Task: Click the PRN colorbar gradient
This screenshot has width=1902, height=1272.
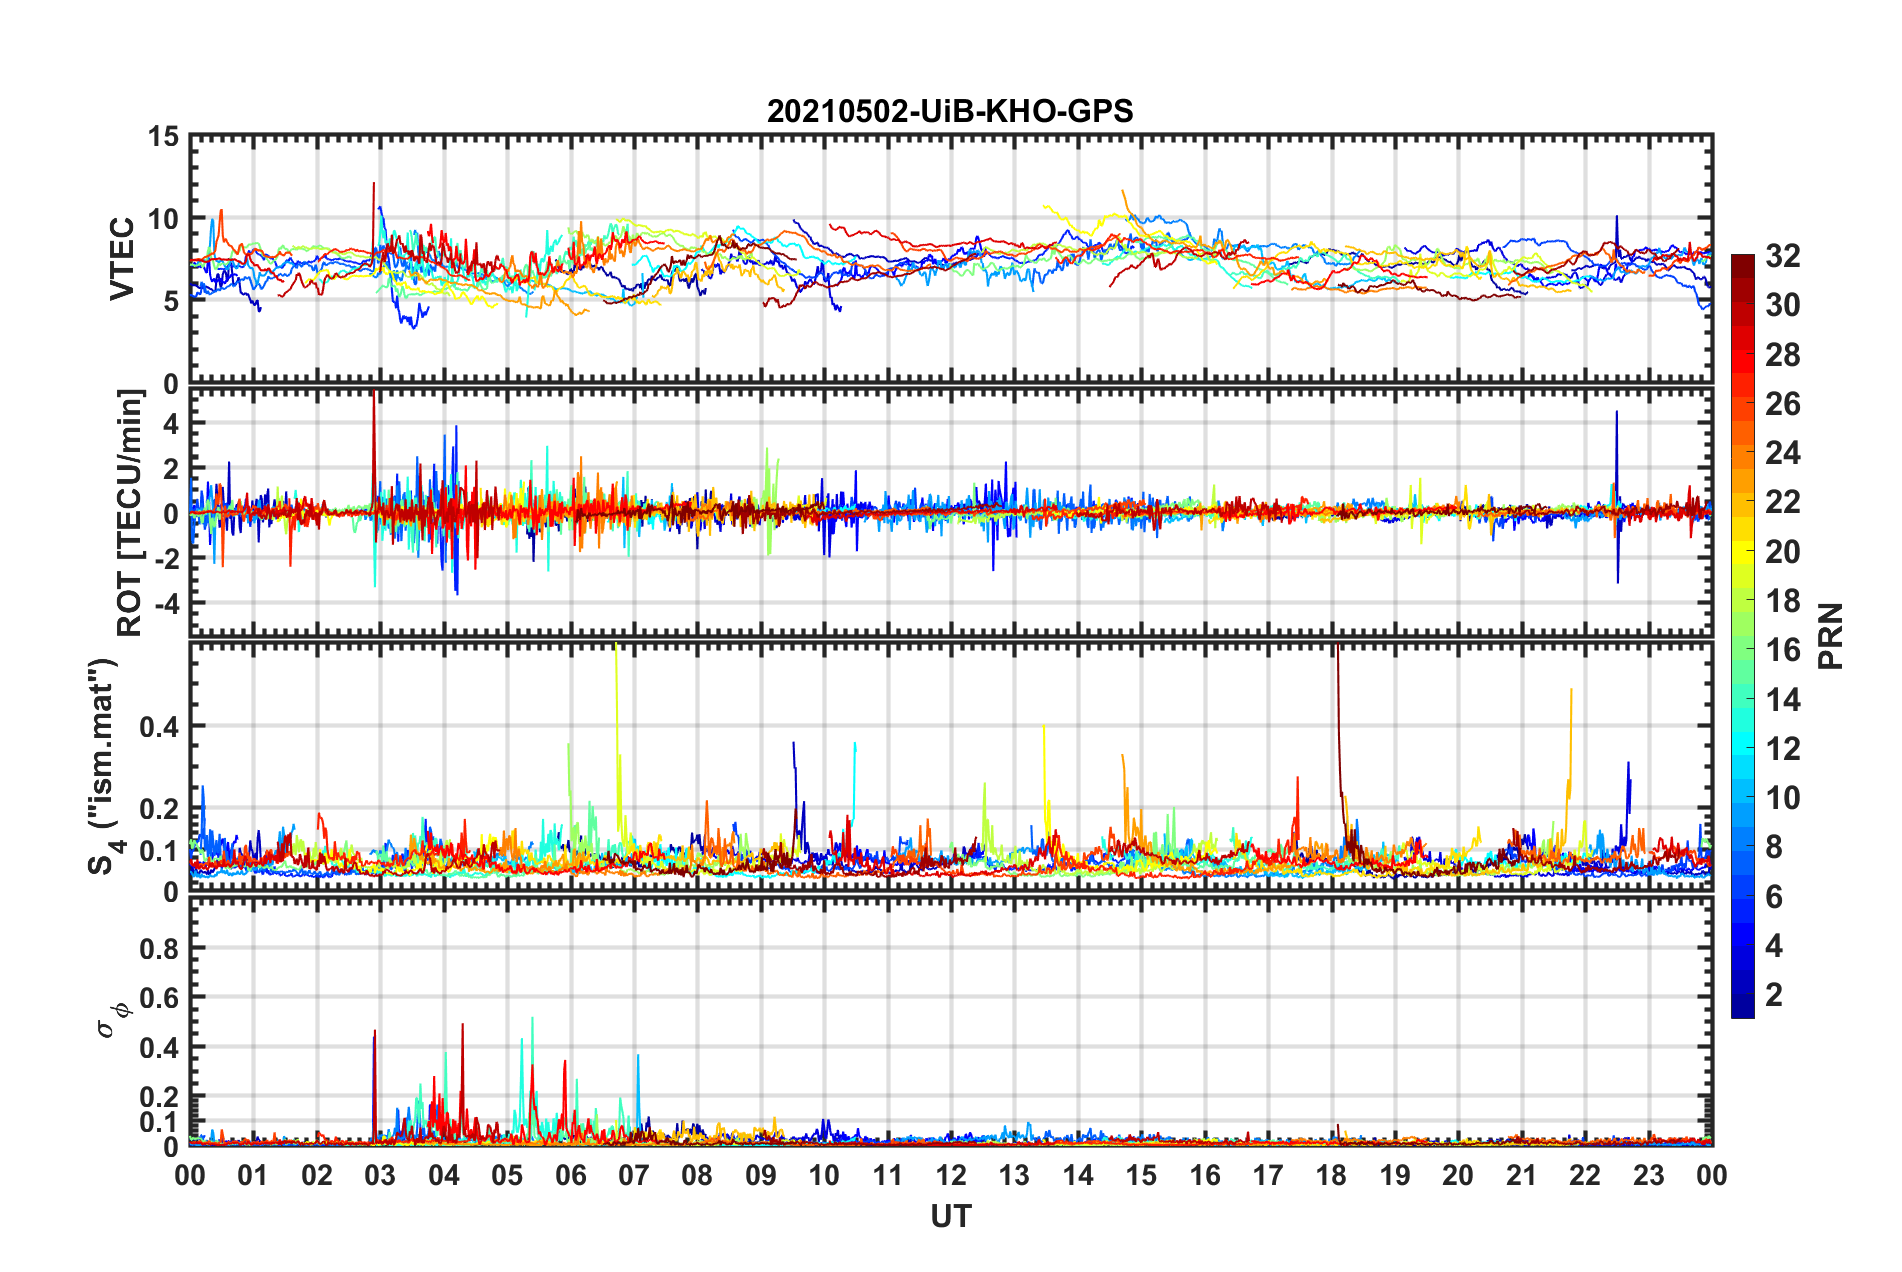Action: (1742, 636)
